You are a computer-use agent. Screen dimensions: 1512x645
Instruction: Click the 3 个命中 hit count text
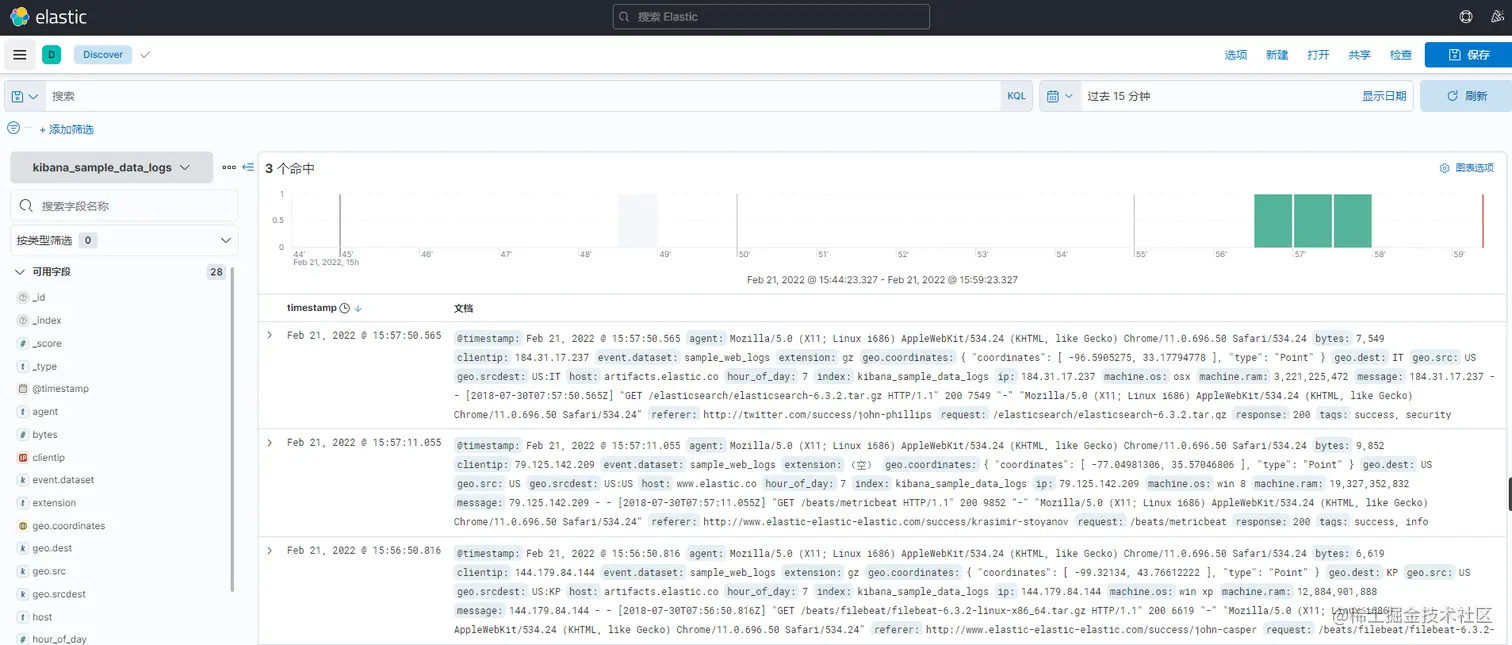click(290, 169)
